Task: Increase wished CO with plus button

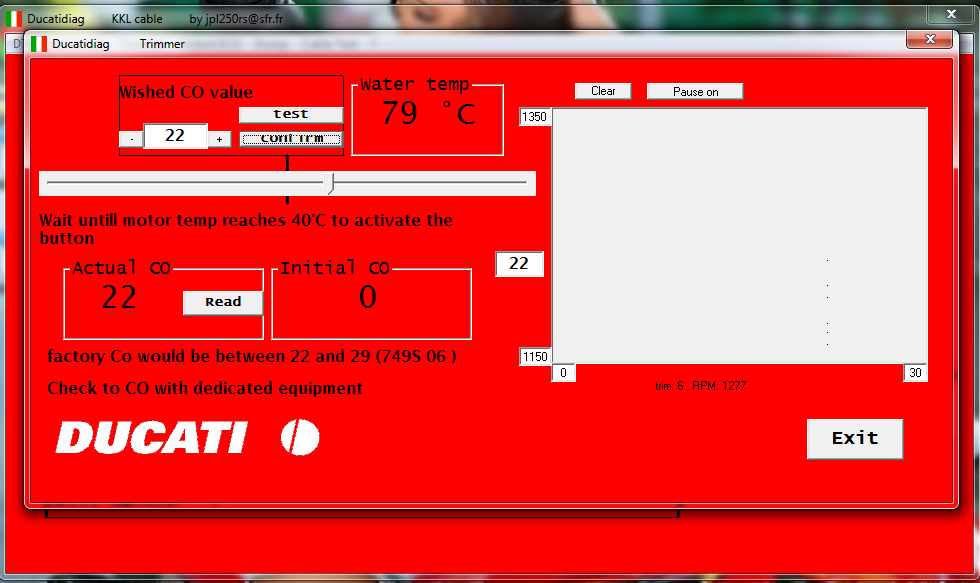Action: click(x=219, y=139)
